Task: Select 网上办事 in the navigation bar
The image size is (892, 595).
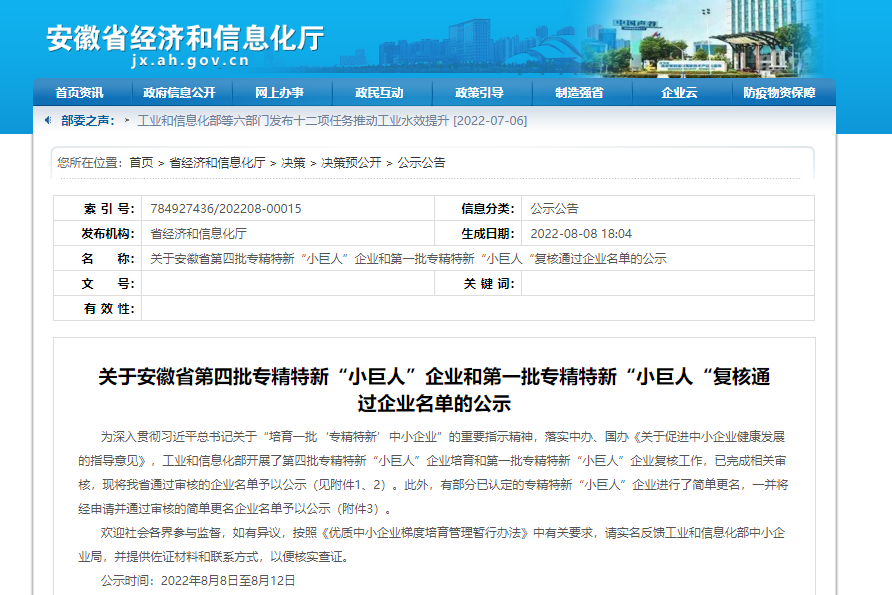Action: point(279,93)
